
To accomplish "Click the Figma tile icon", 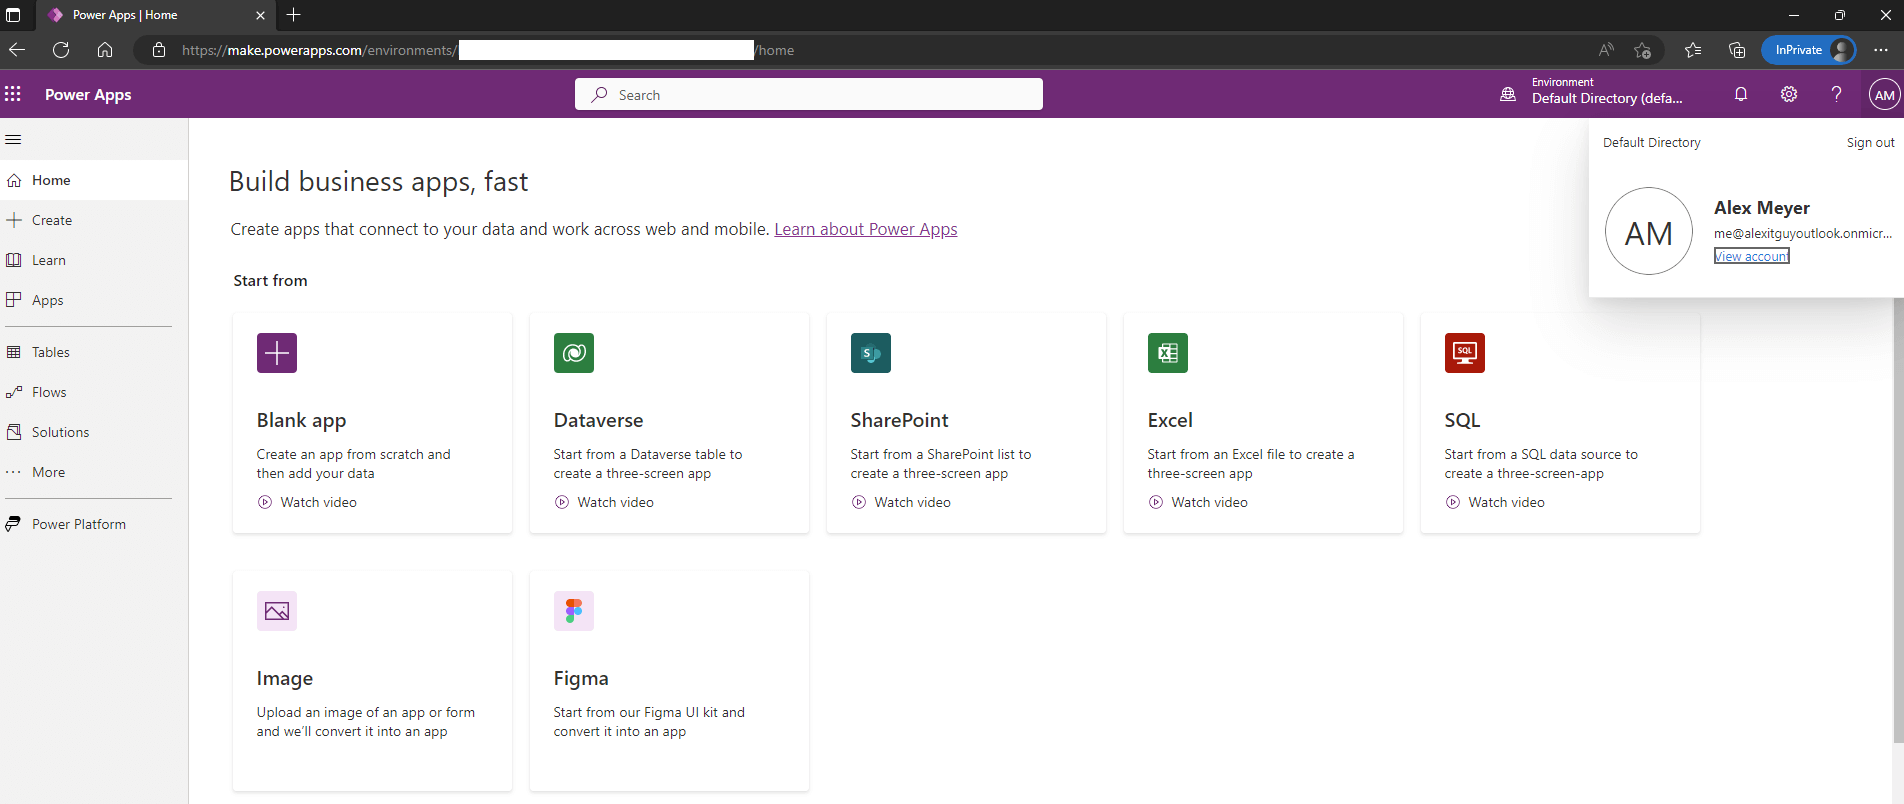I will click(574, 611).
